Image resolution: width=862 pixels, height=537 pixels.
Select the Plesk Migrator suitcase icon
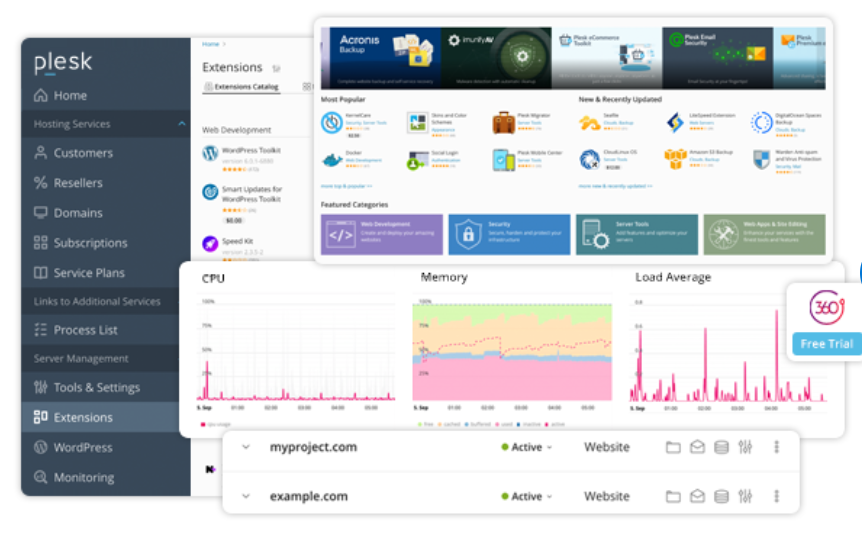503,123
